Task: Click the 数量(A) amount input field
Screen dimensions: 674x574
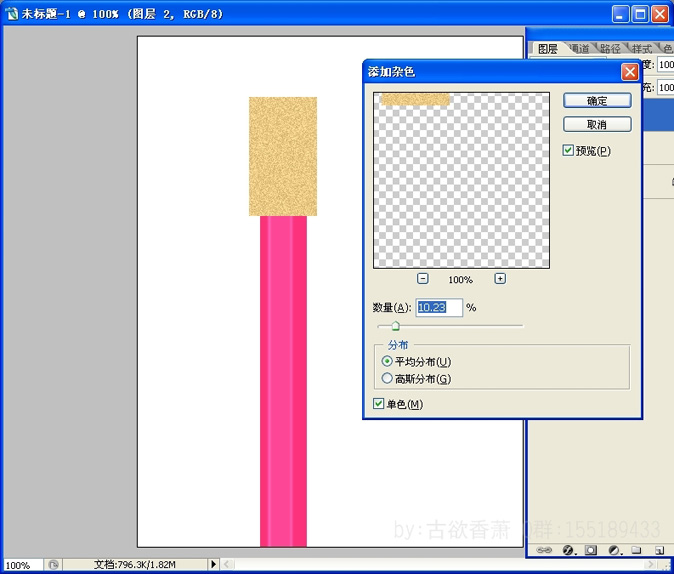Action: pyautogui.click(x=439, y=307)
